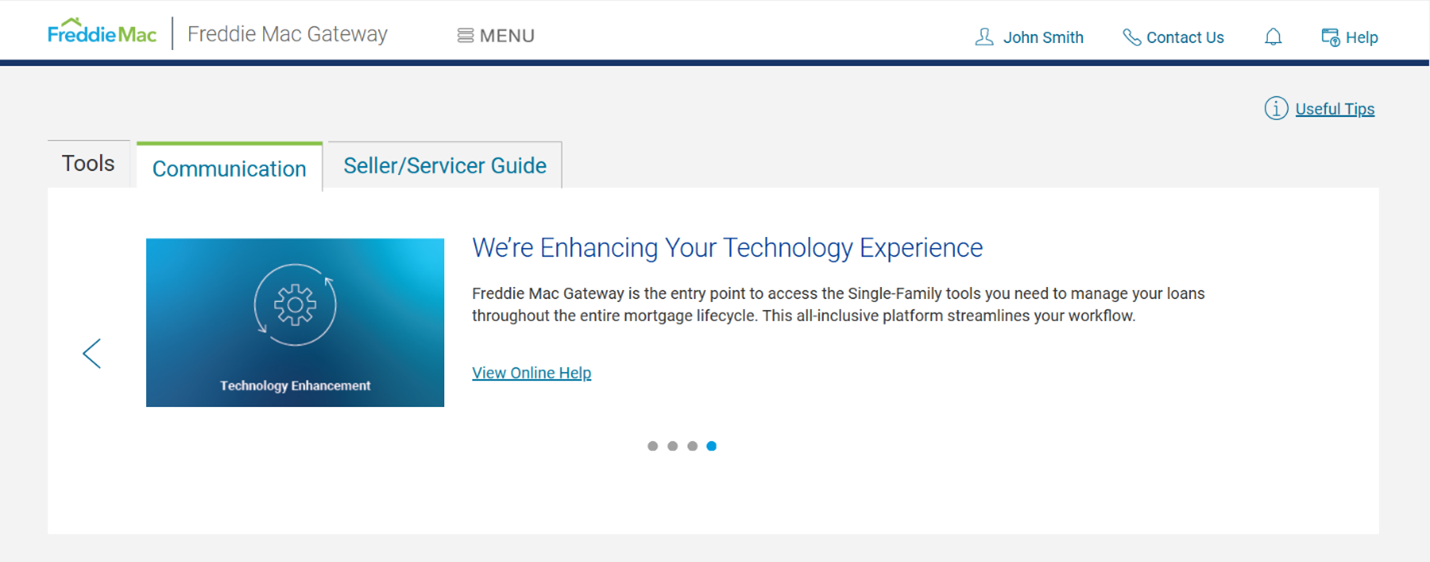Select the fourth active carousel dot
The width and height of the screenshot is (1430, 562).
click(711, 446)
